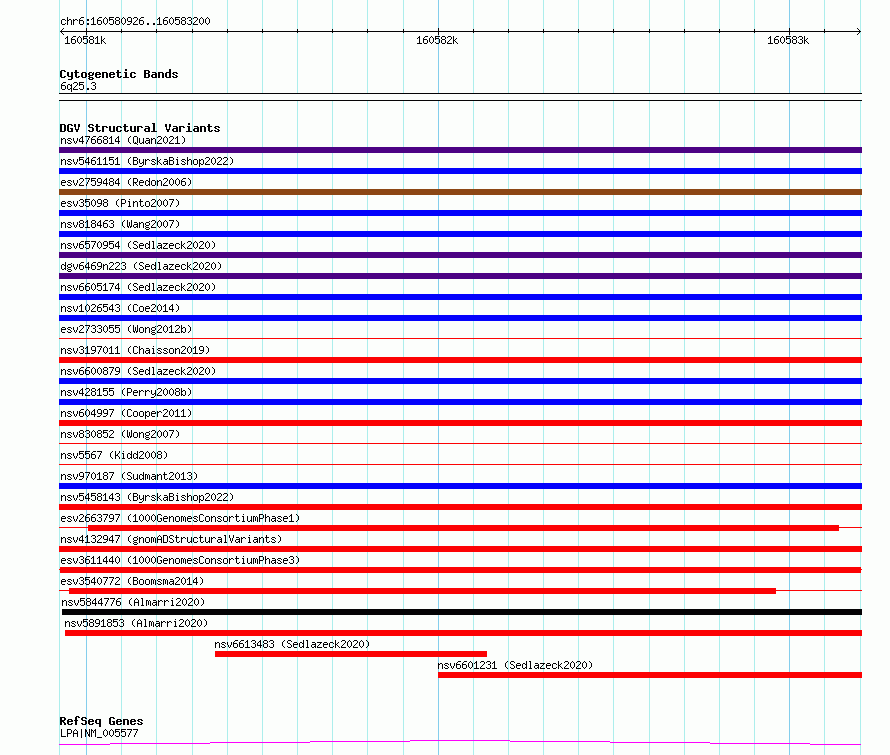Viewport: 890px width, 755px height.
Task: Open nsv830852 (Wong2007) label
Action: [120, 434]
